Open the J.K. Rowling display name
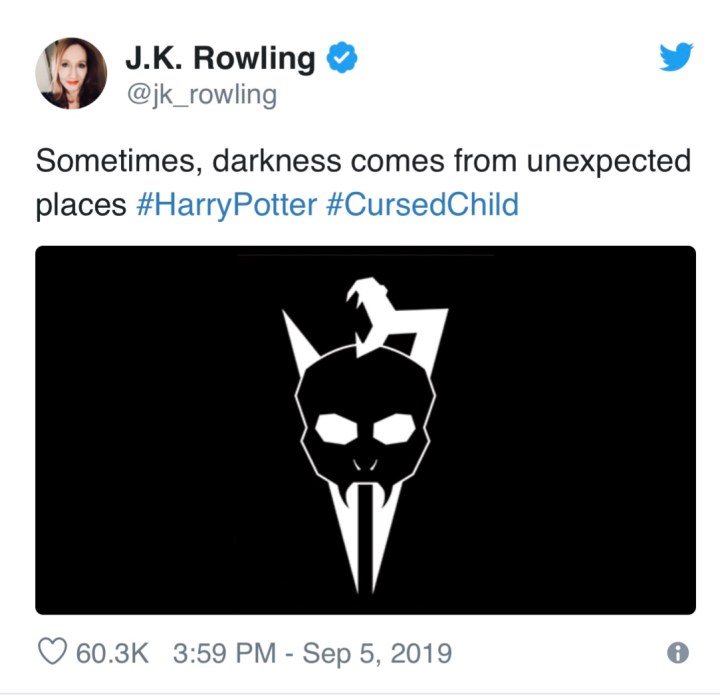 point(219,60)
